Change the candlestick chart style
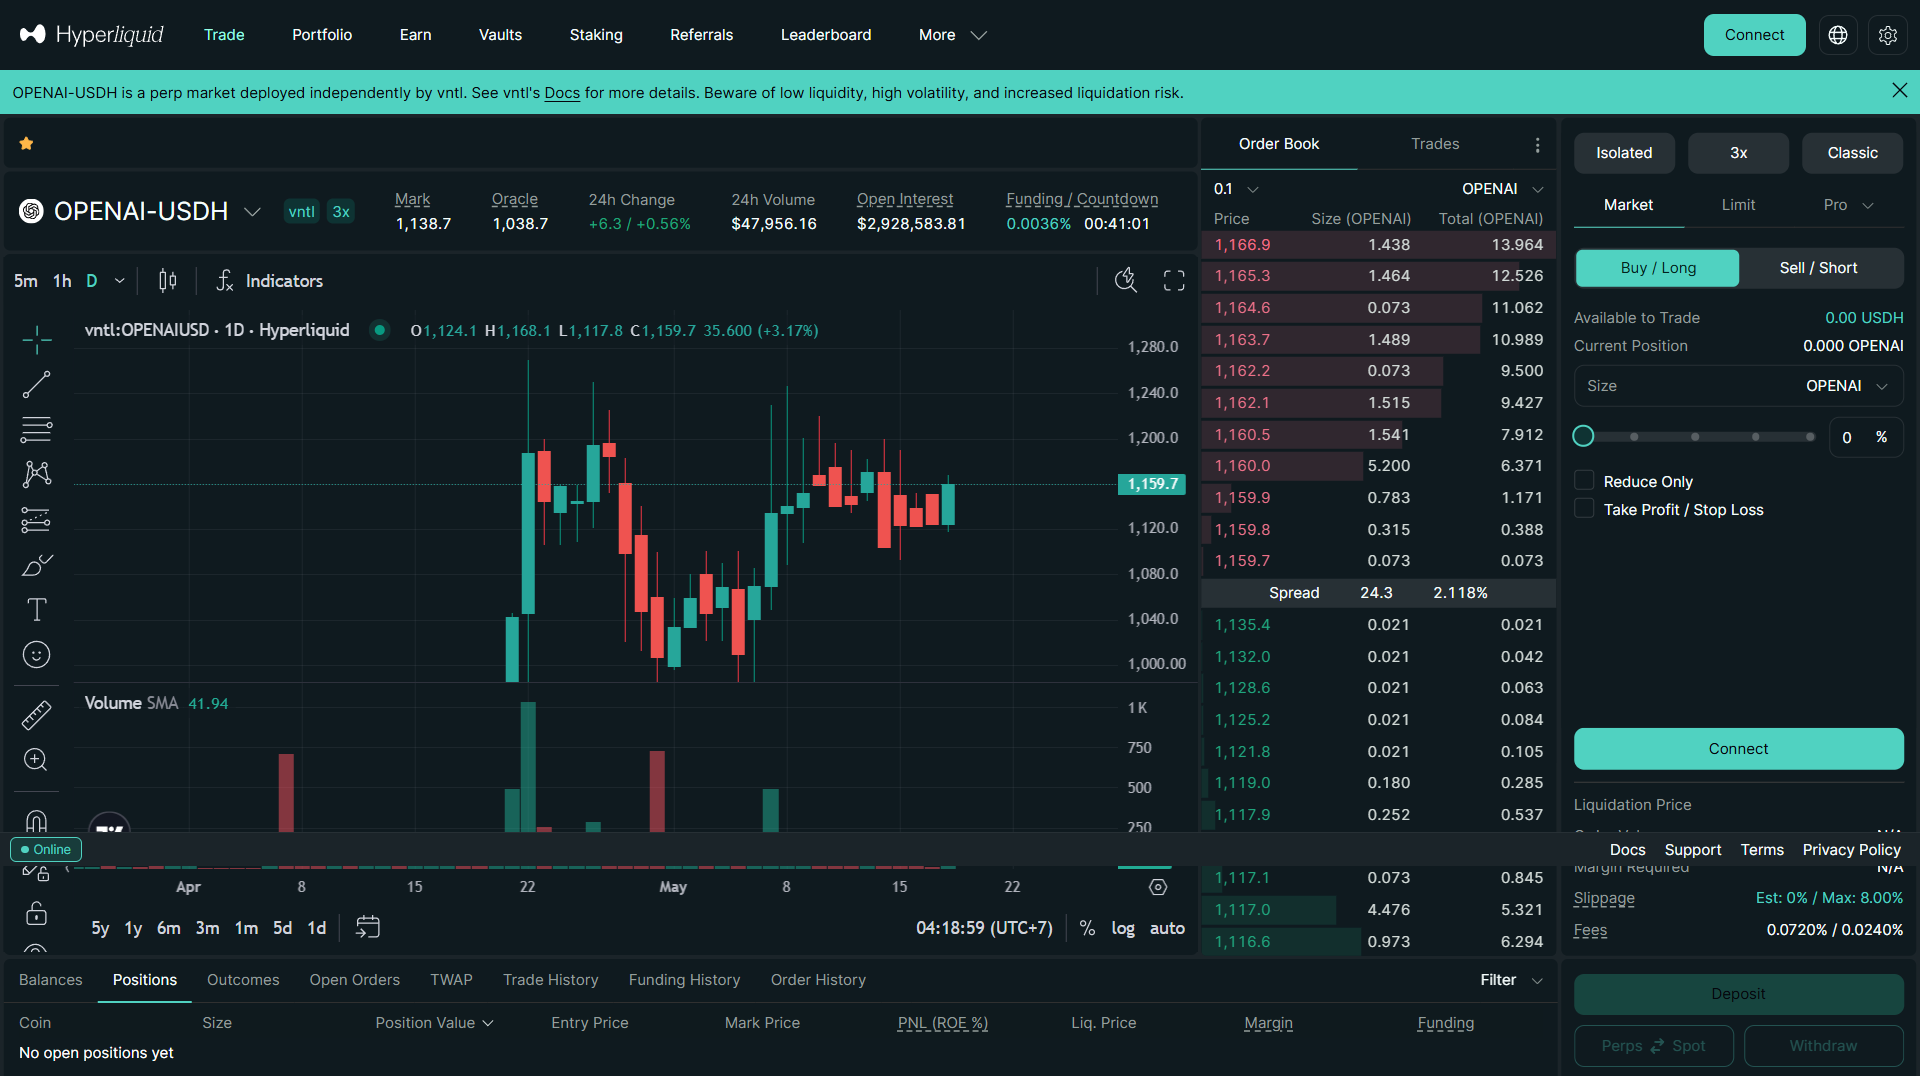 [168, 281]
